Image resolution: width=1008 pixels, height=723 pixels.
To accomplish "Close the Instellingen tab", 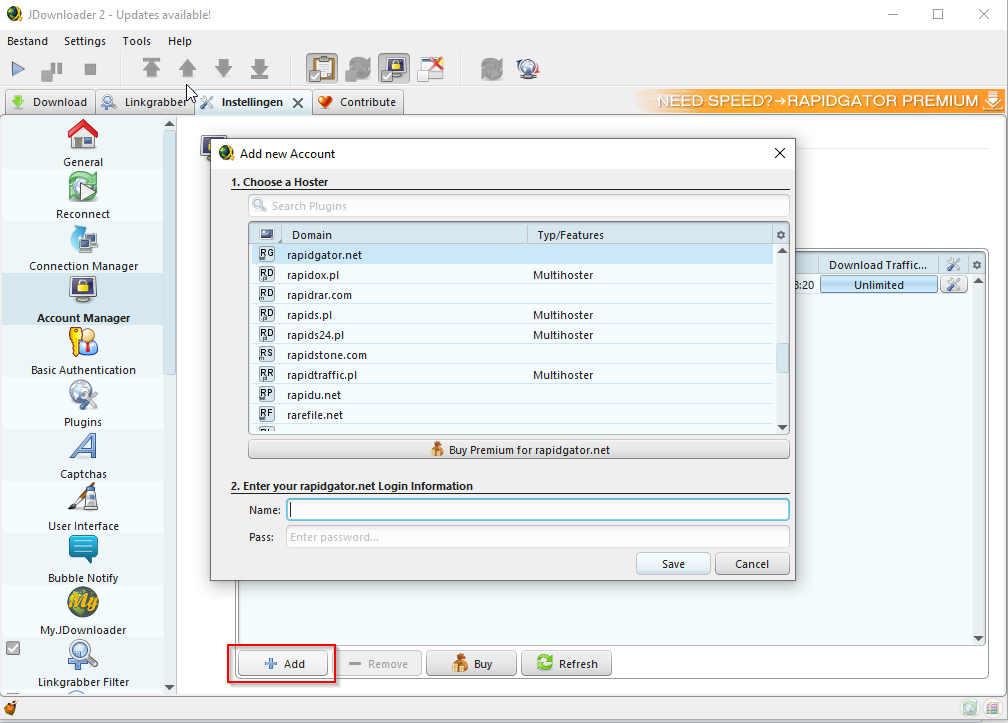I will pos(298,103).
